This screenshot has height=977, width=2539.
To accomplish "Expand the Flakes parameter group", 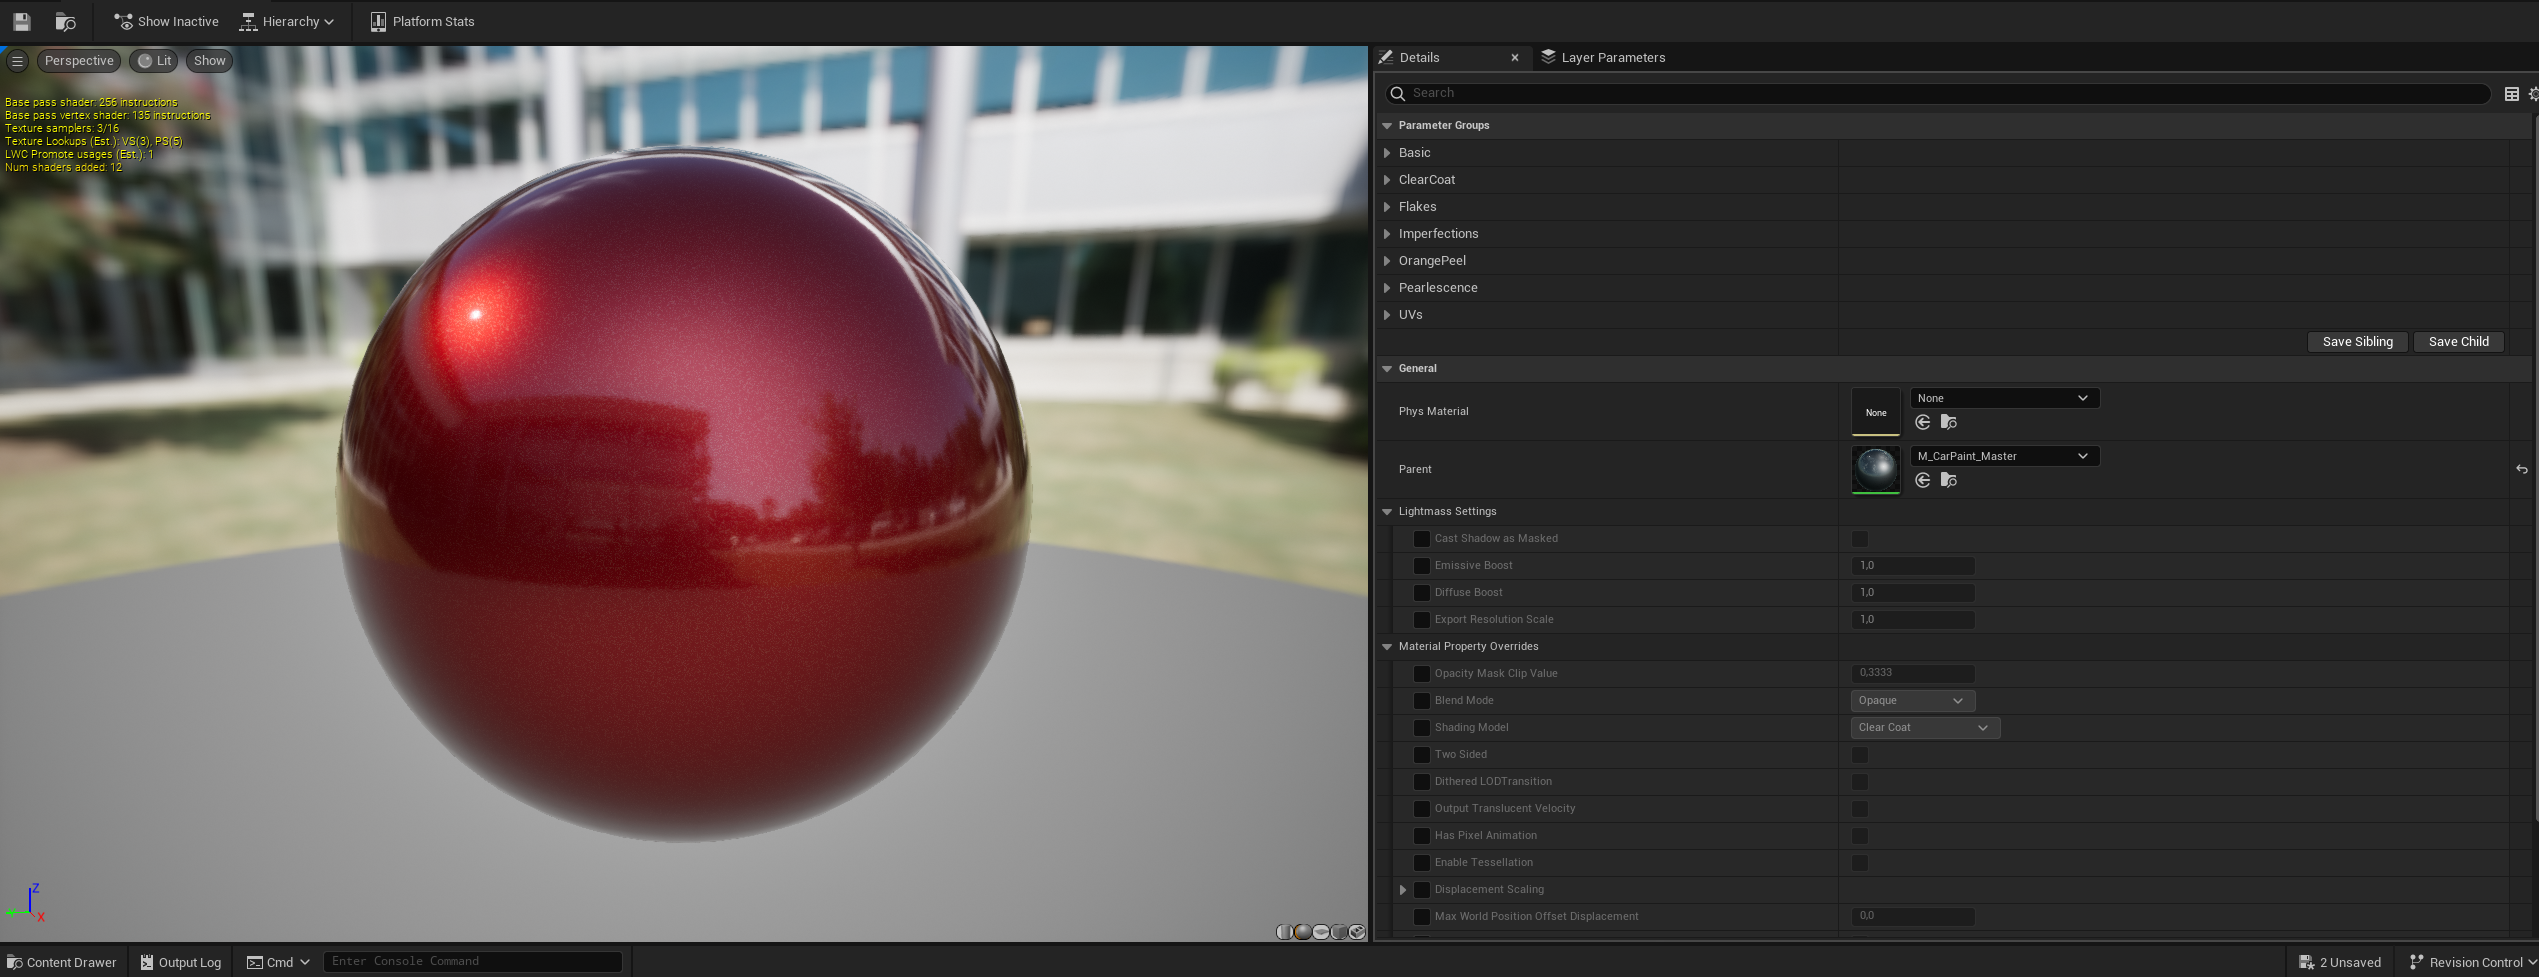I will (1387, 207).
